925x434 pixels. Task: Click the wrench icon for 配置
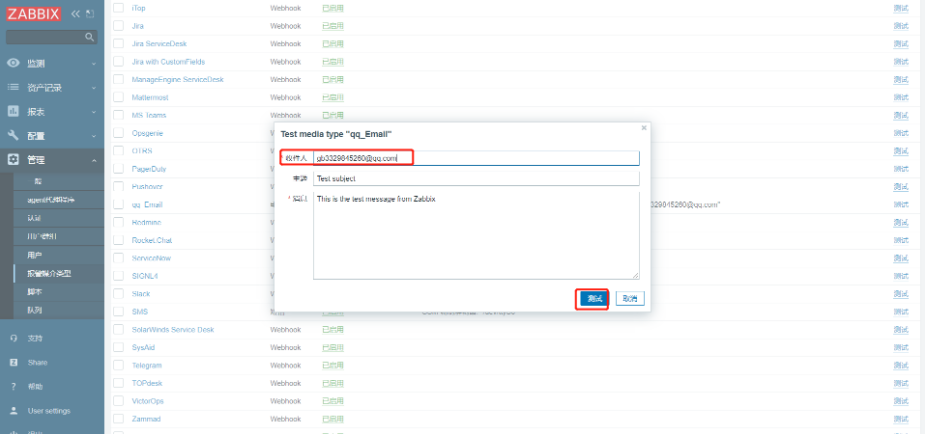pyautogui.click(x=13, y=136)
